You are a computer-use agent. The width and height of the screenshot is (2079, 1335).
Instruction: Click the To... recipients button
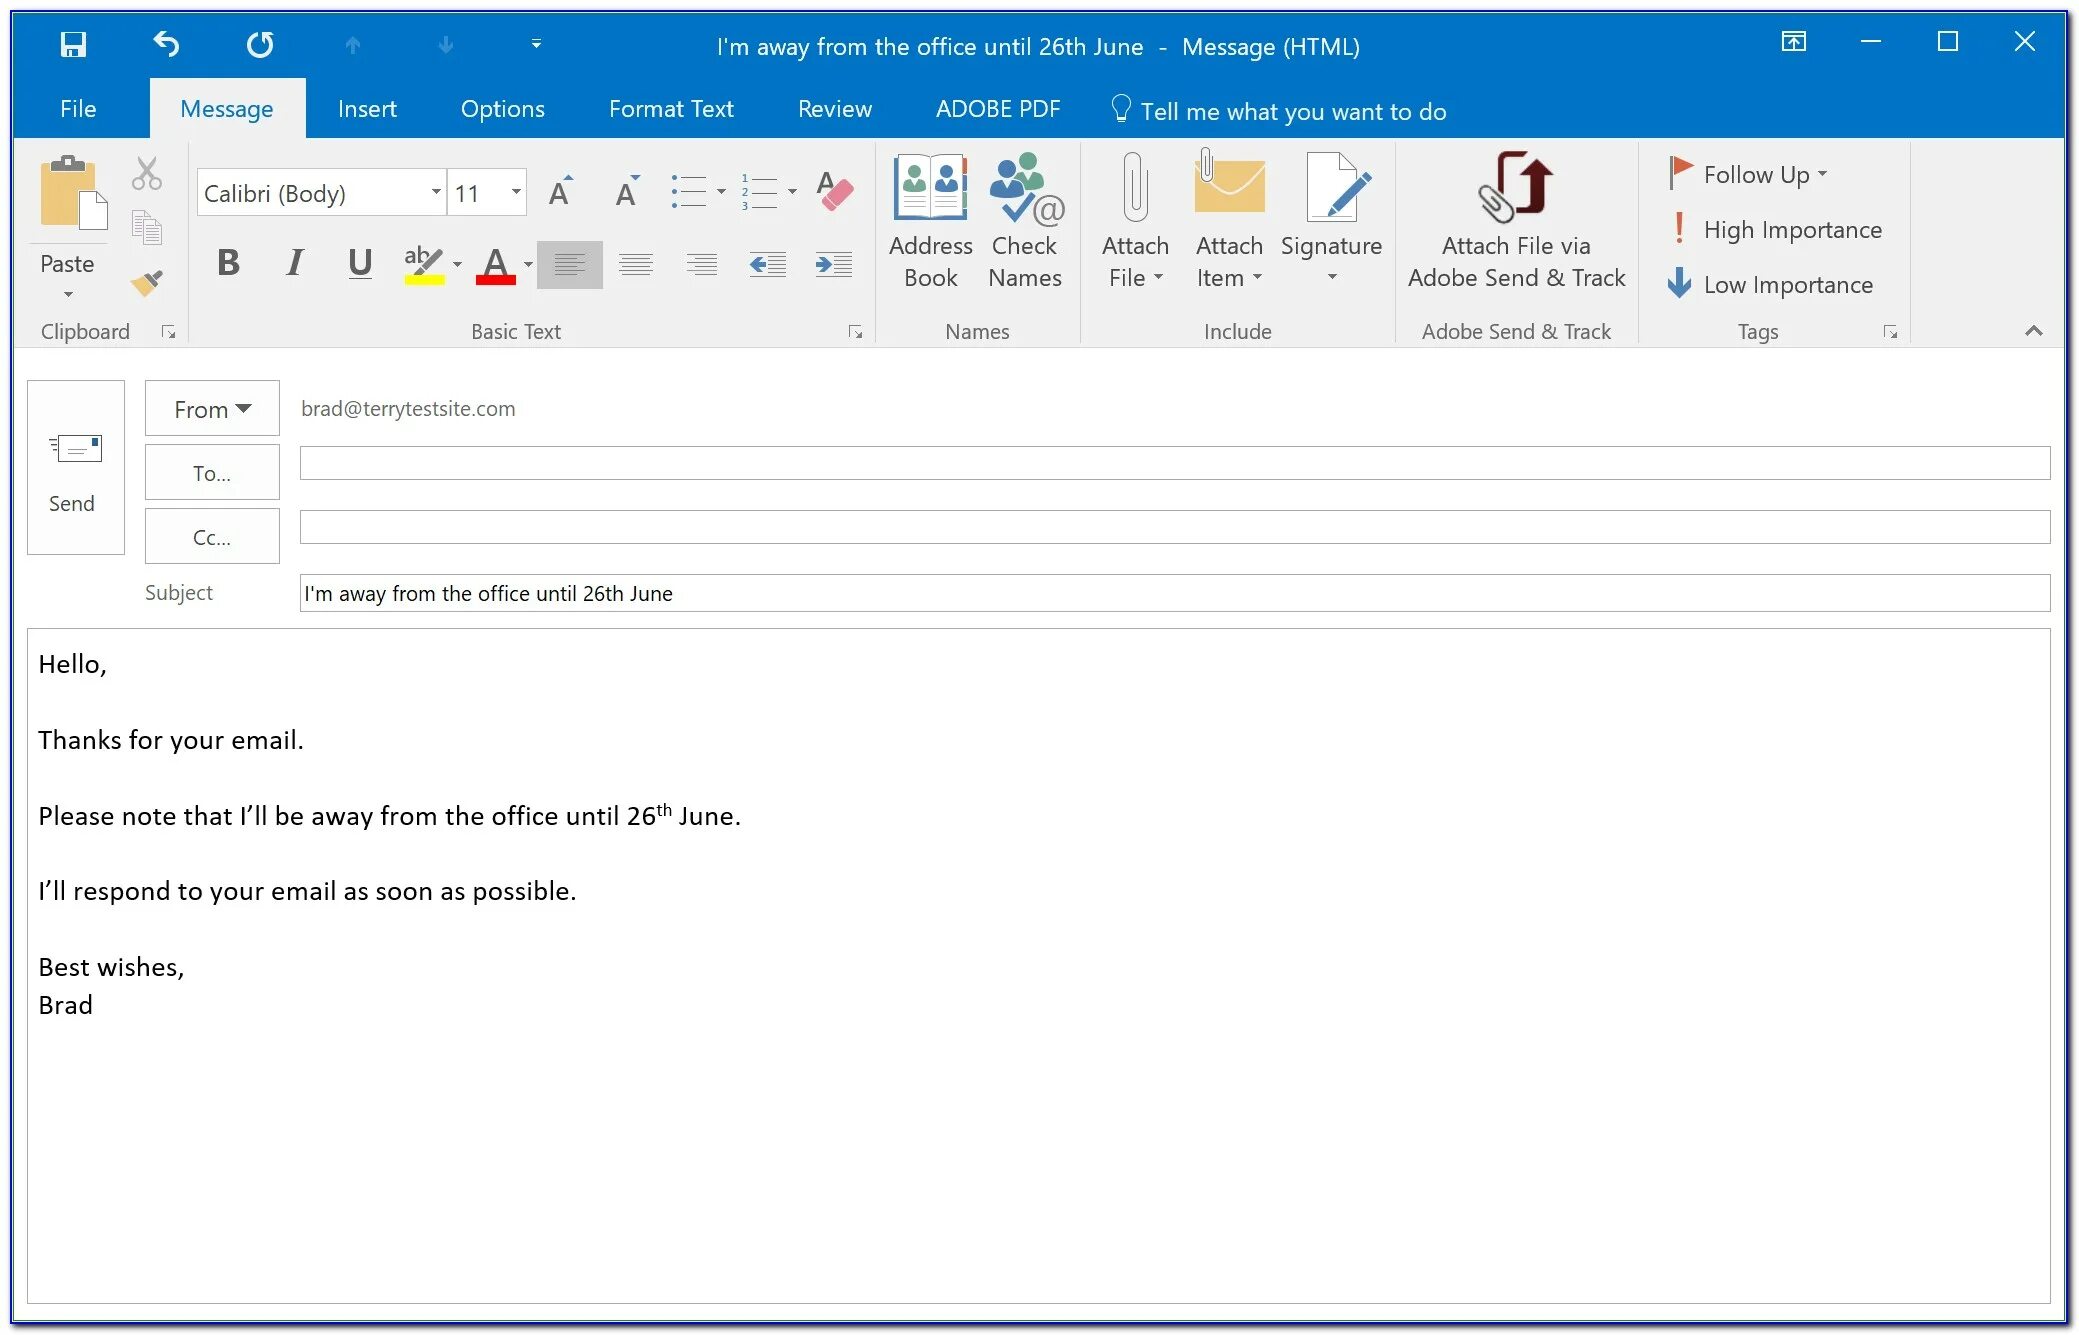coord(212,473)
